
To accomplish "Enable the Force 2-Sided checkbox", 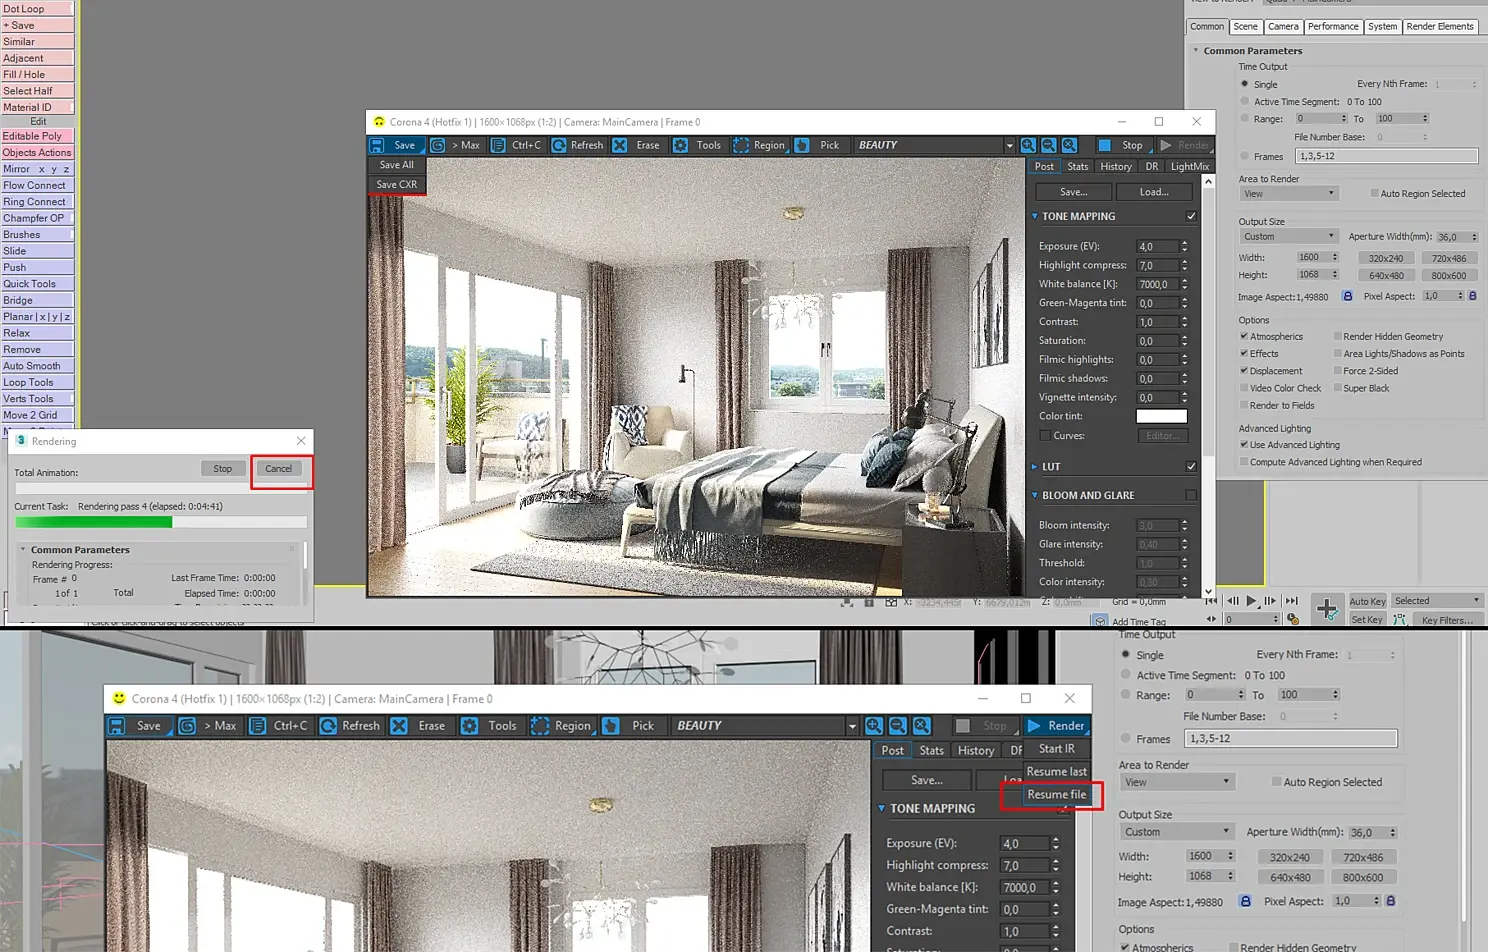I will point(1338,370).
